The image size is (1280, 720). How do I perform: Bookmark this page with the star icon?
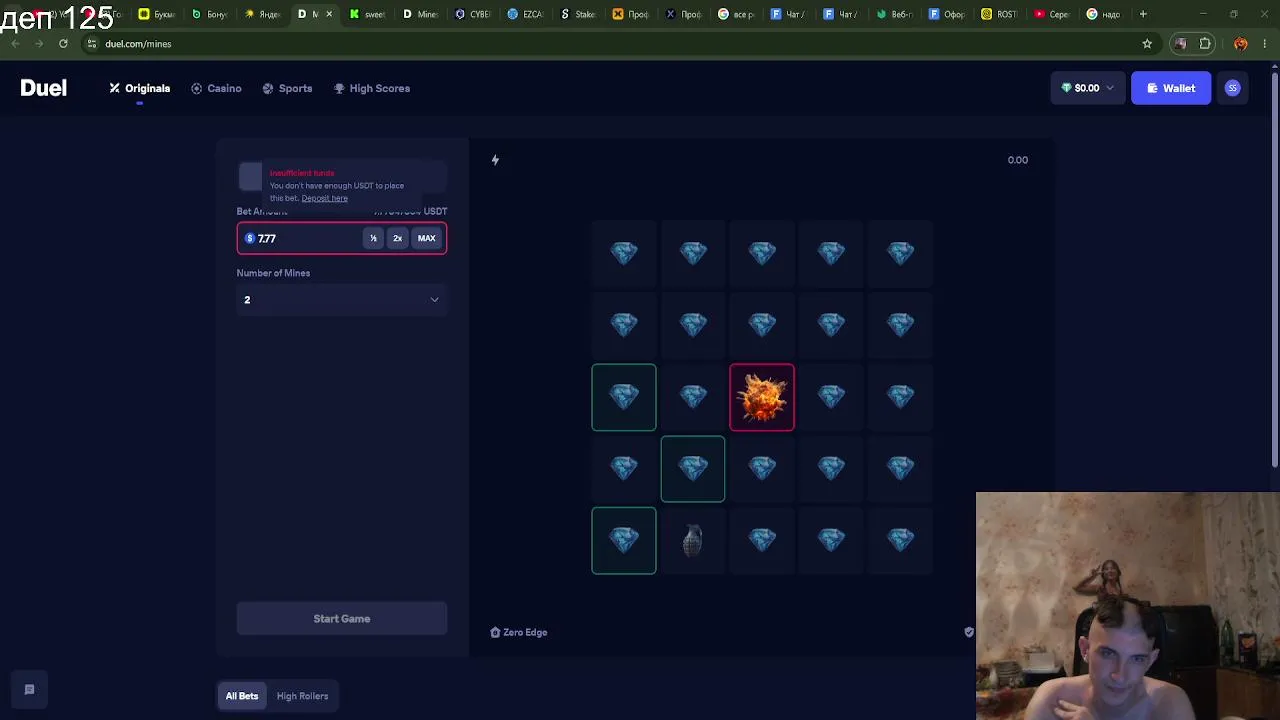(1147, 44)
